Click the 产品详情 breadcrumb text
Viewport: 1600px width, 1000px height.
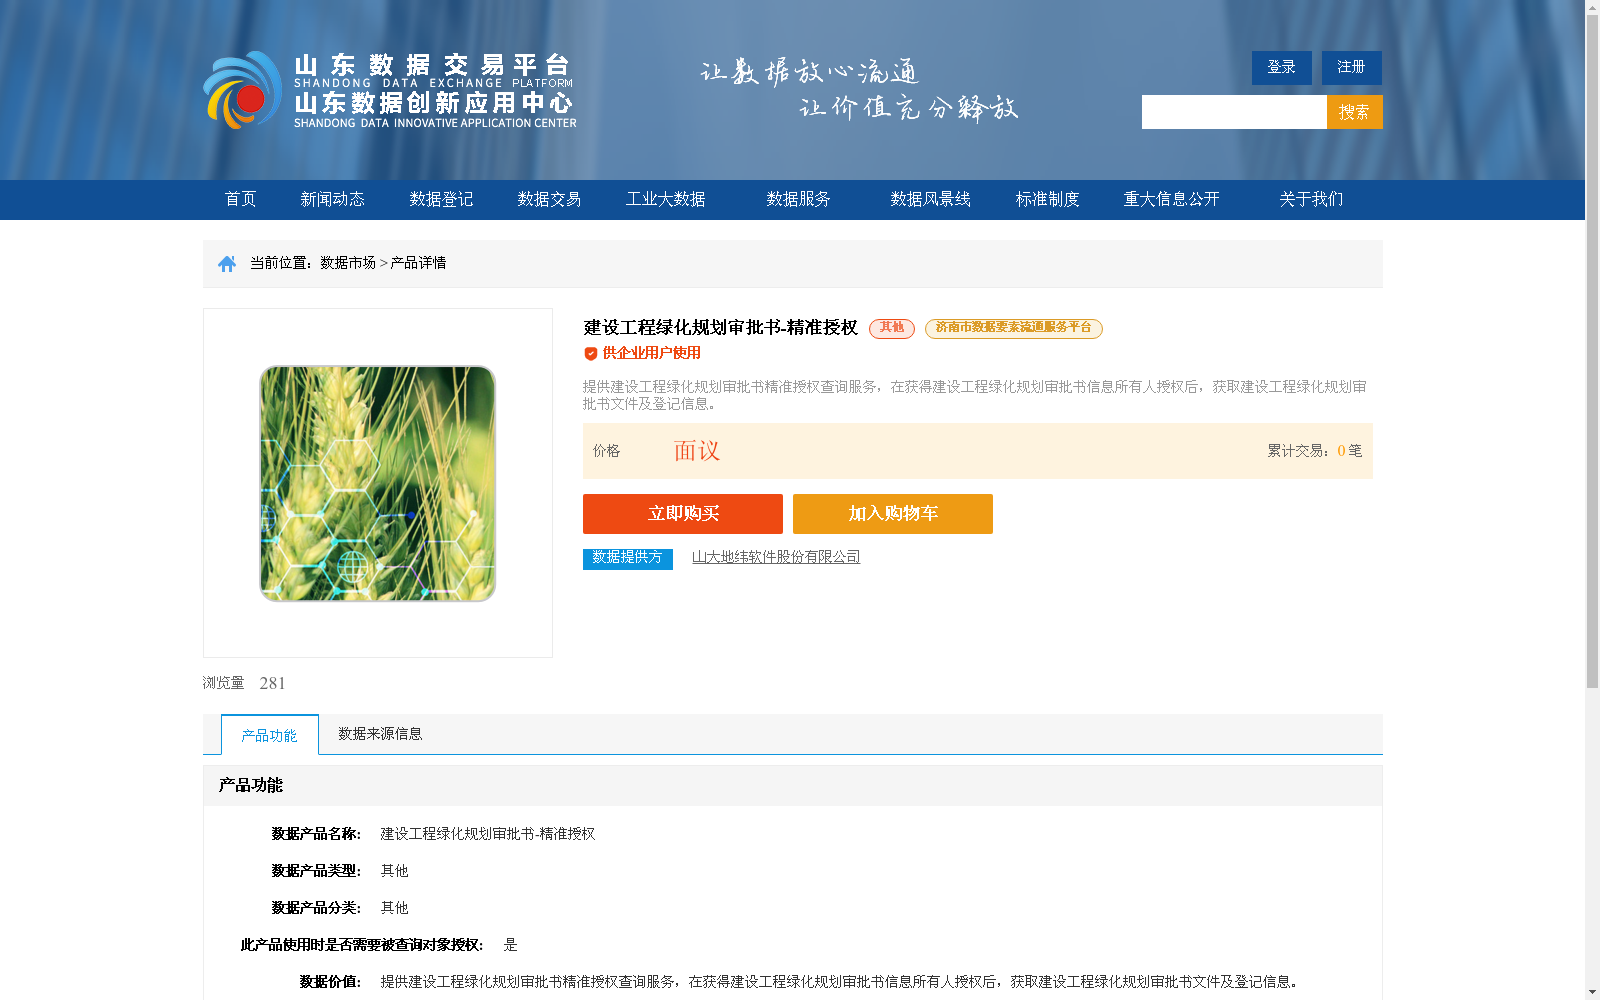click(418, 263)
